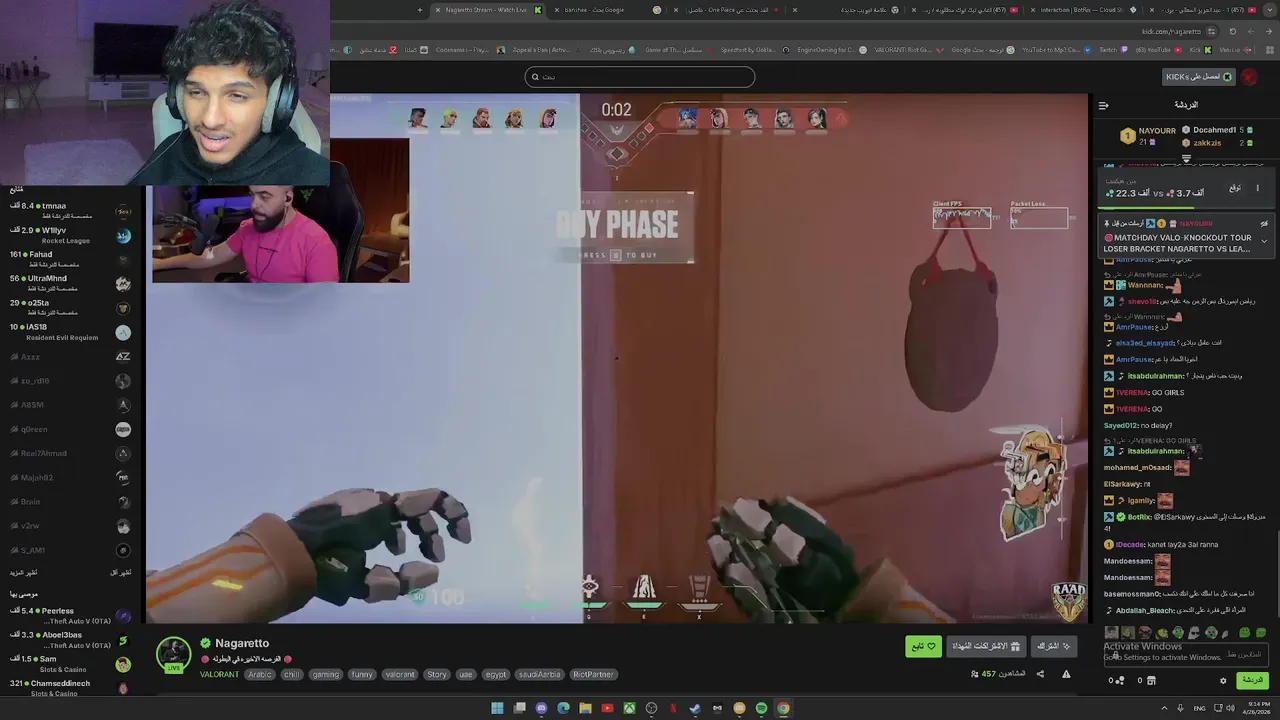The width and height of the screenshot is (1280, 720).
Task: Select the valorant tag
Action: click(400, 675)
